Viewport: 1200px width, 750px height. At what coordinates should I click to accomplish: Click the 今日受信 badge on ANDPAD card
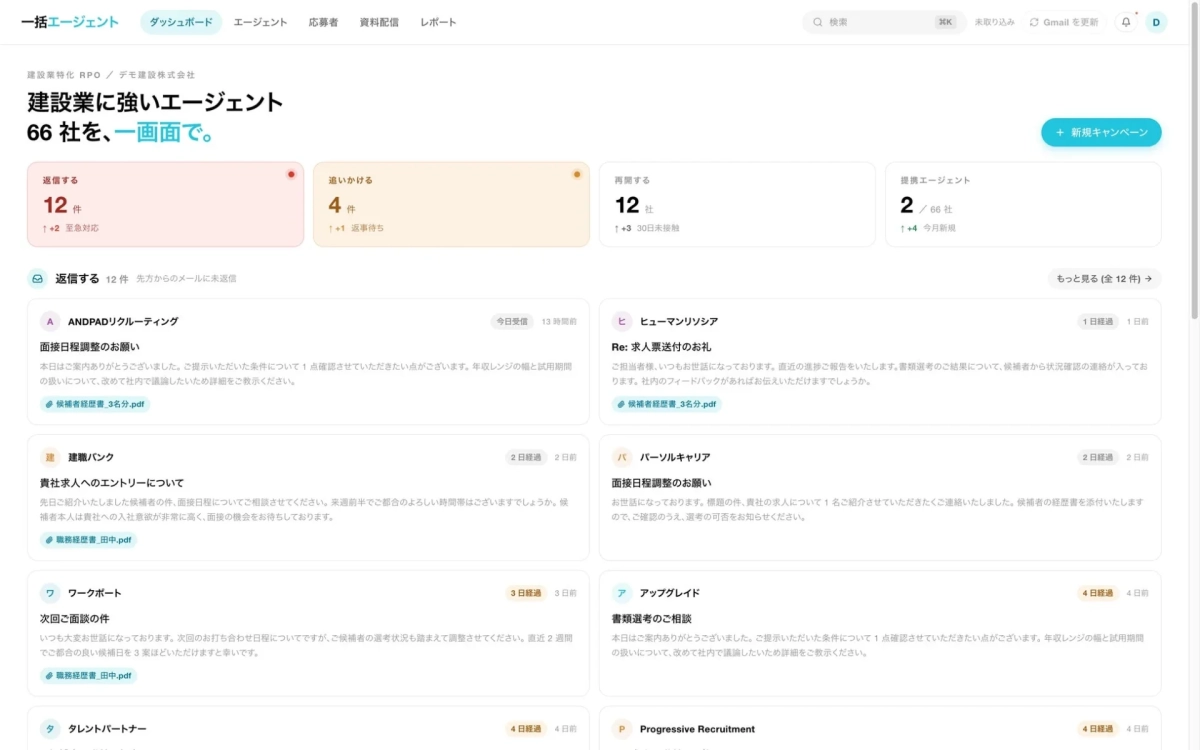512,321
